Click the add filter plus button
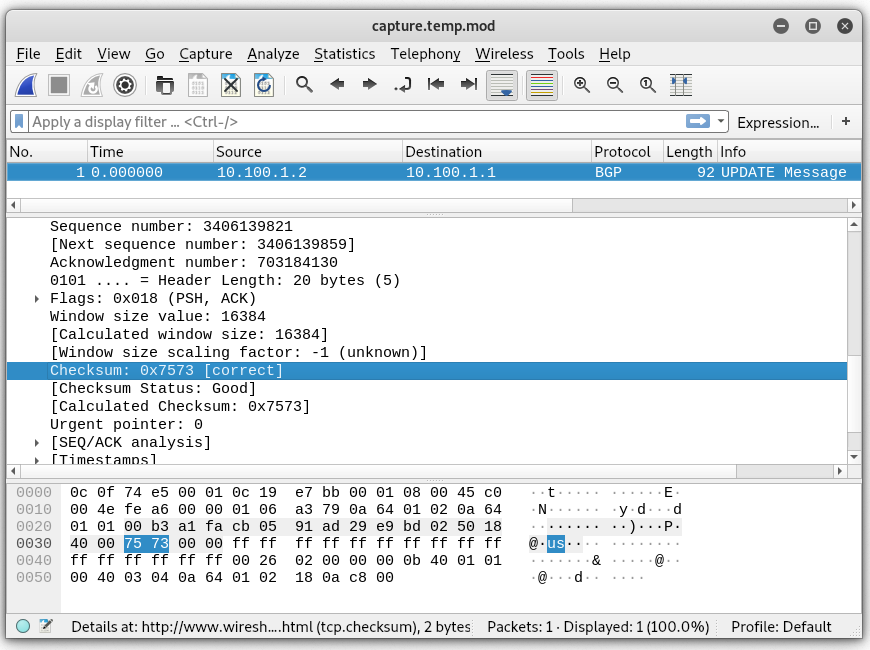 pos(846,122)
